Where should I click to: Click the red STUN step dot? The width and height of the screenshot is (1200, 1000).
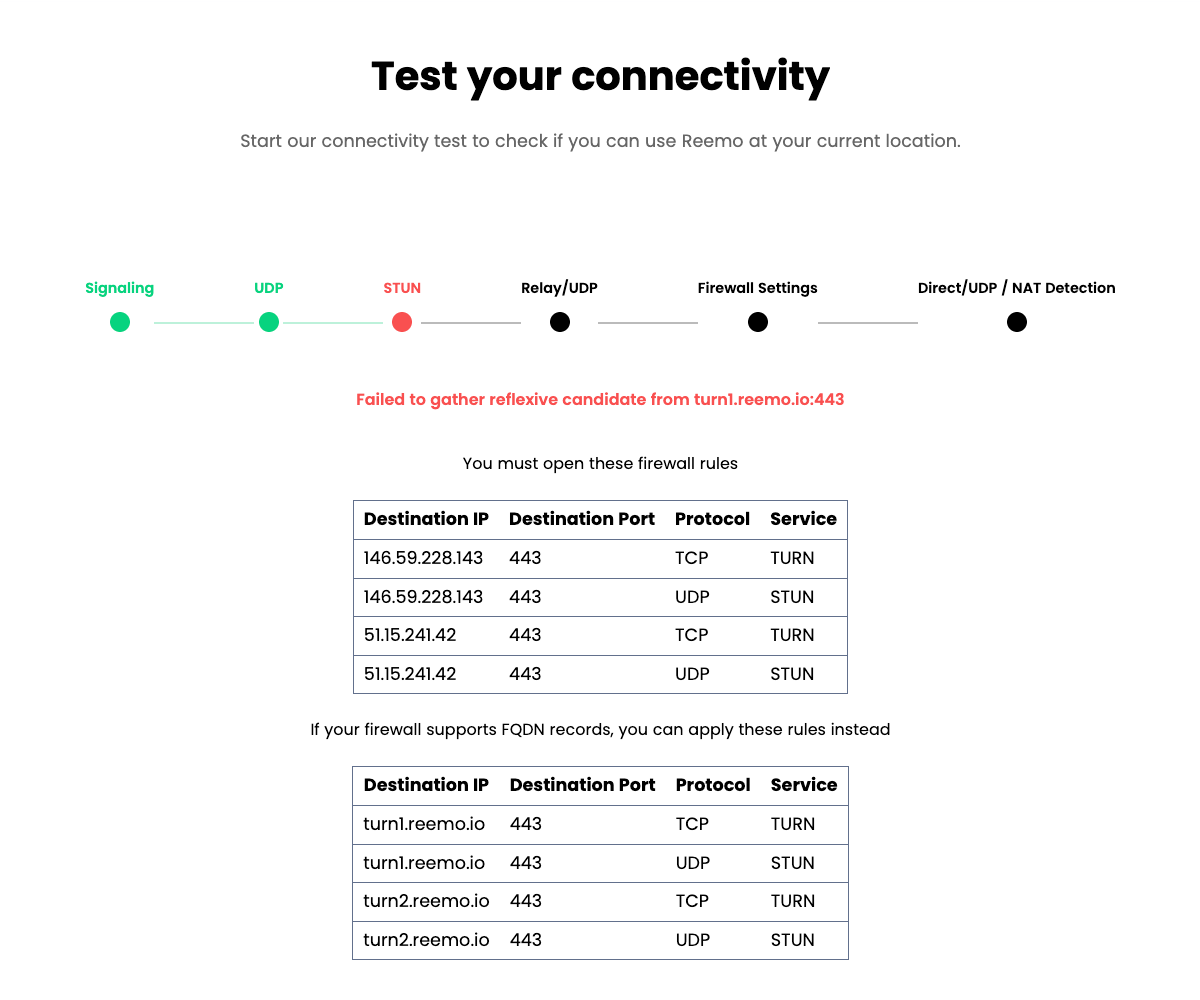point(402,322)
